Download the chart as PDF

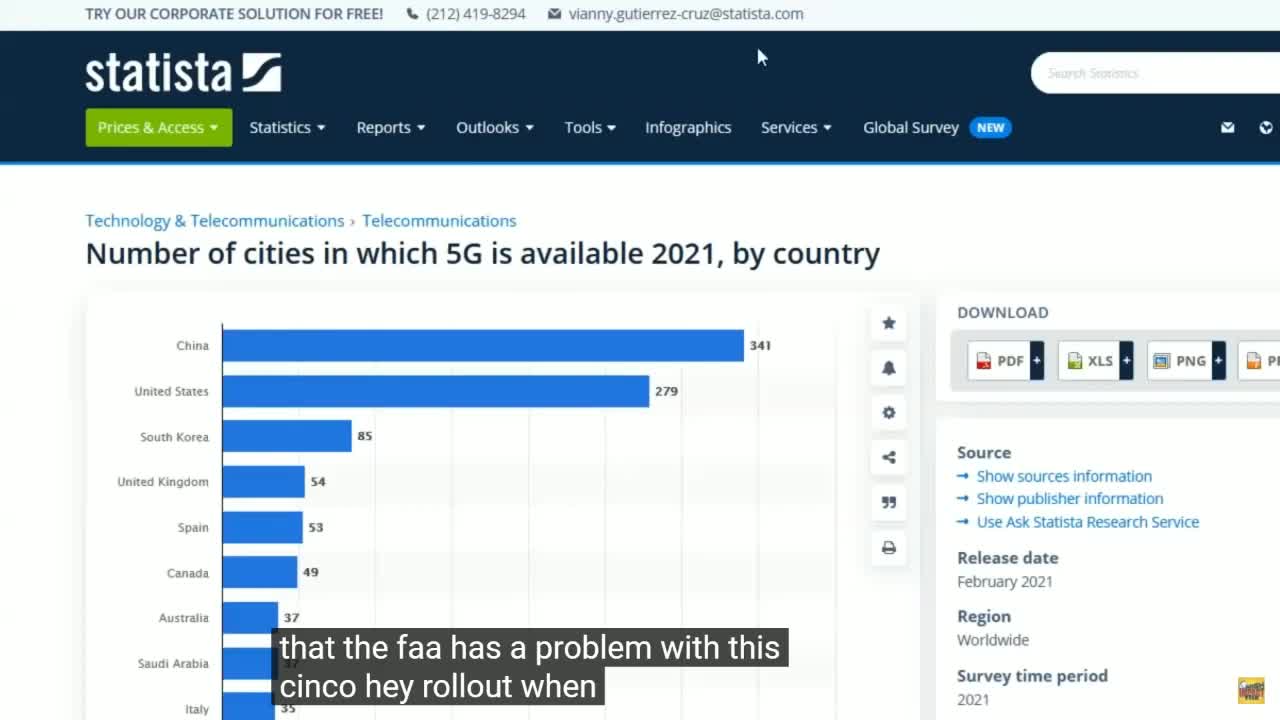coord(1006,360)
